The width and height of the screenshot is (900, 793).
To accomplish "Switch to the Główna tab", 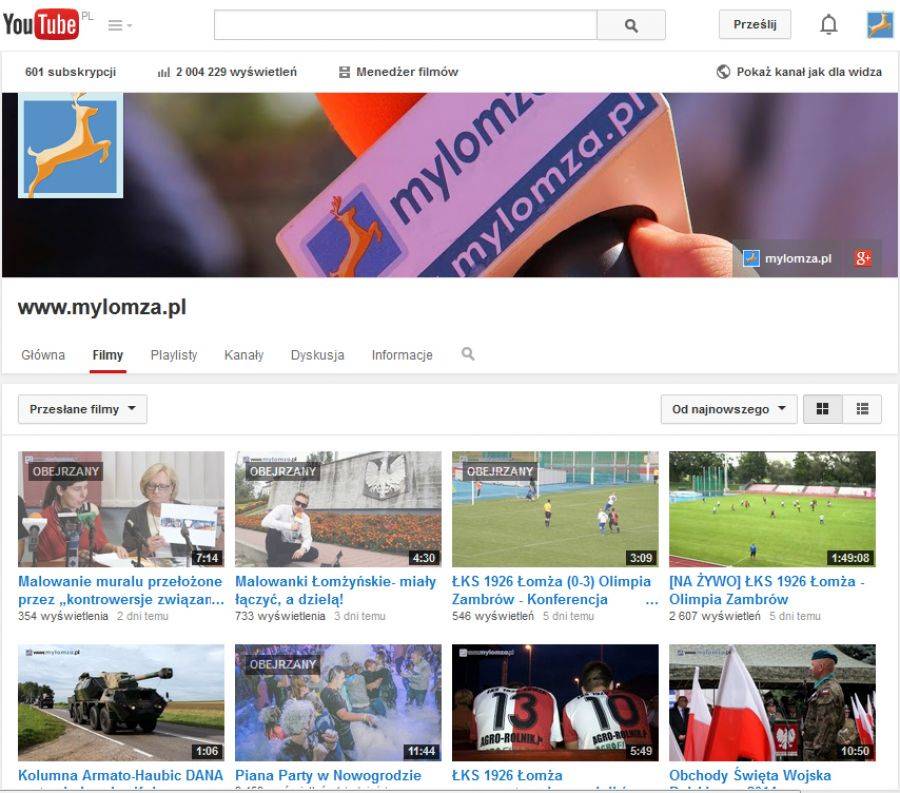I will point(43,355).
